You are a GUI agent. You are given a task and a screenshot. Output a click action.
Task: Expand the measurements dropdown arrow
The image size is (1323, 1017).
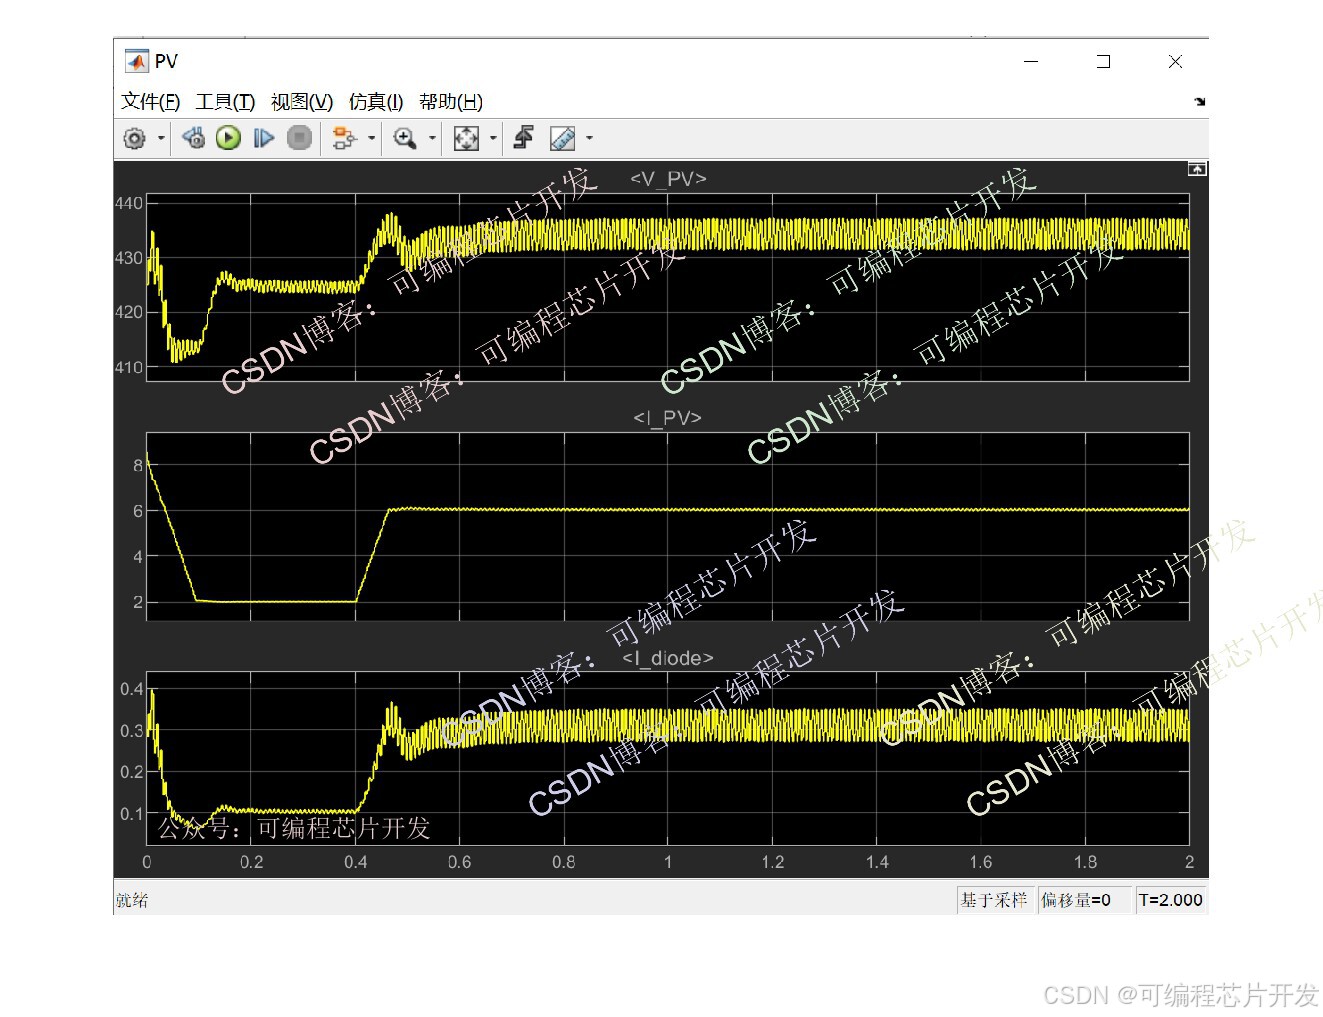tap(589, 138)
